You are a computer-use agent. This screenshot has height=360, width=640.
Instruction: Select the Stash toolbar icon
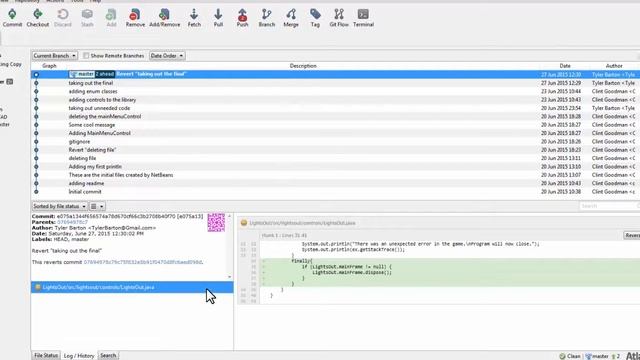click(87, 18)
